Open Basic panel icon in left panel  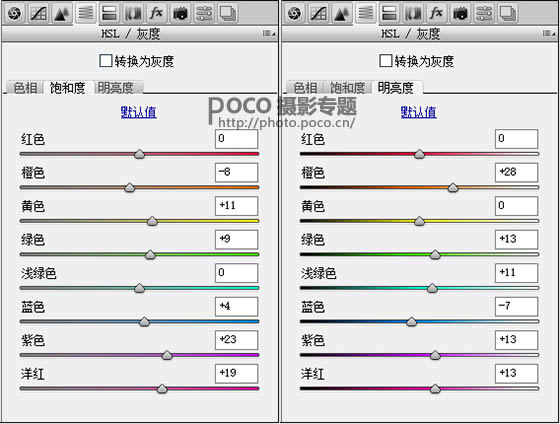[15, 13]
